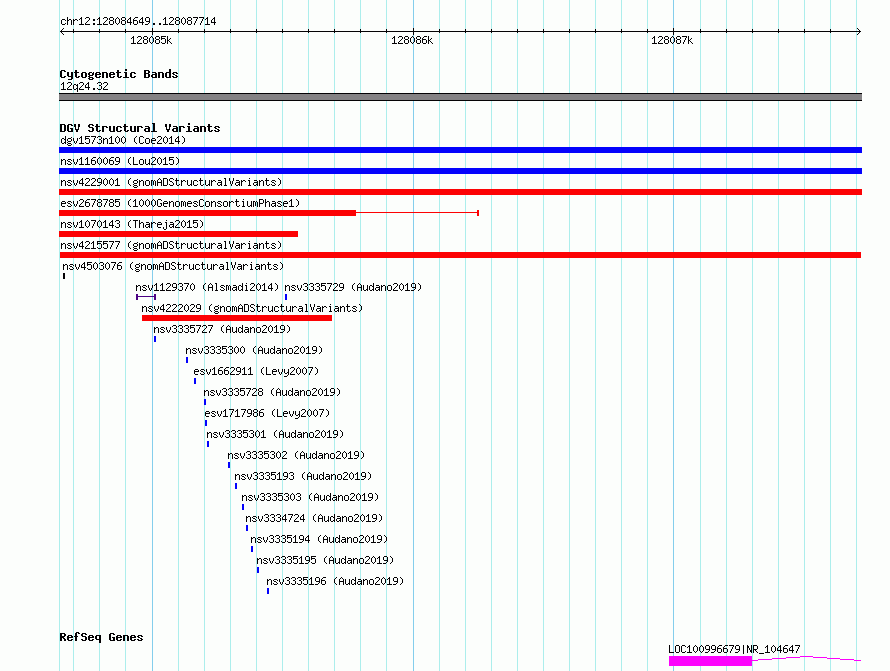Click the dgv1573n100 (Coe2014) label text
The width and height of the screenshot is (890, 671).
(x=123, y=140)
